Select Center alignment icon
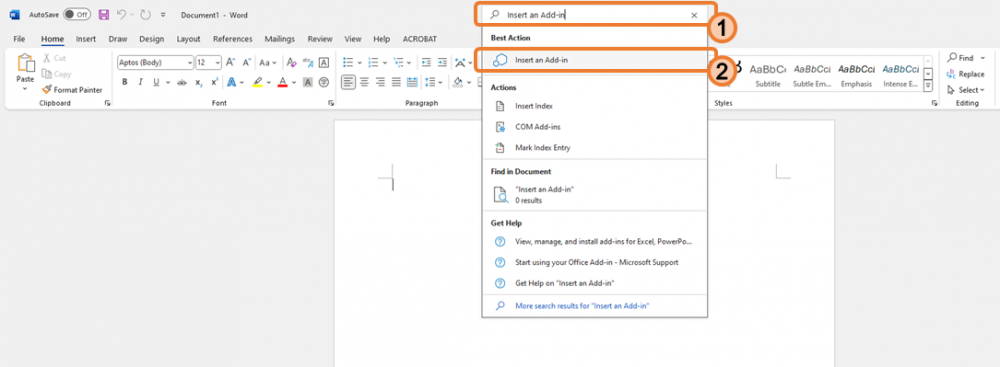Screen dimensions: 1000x367 tap(365, 82)
